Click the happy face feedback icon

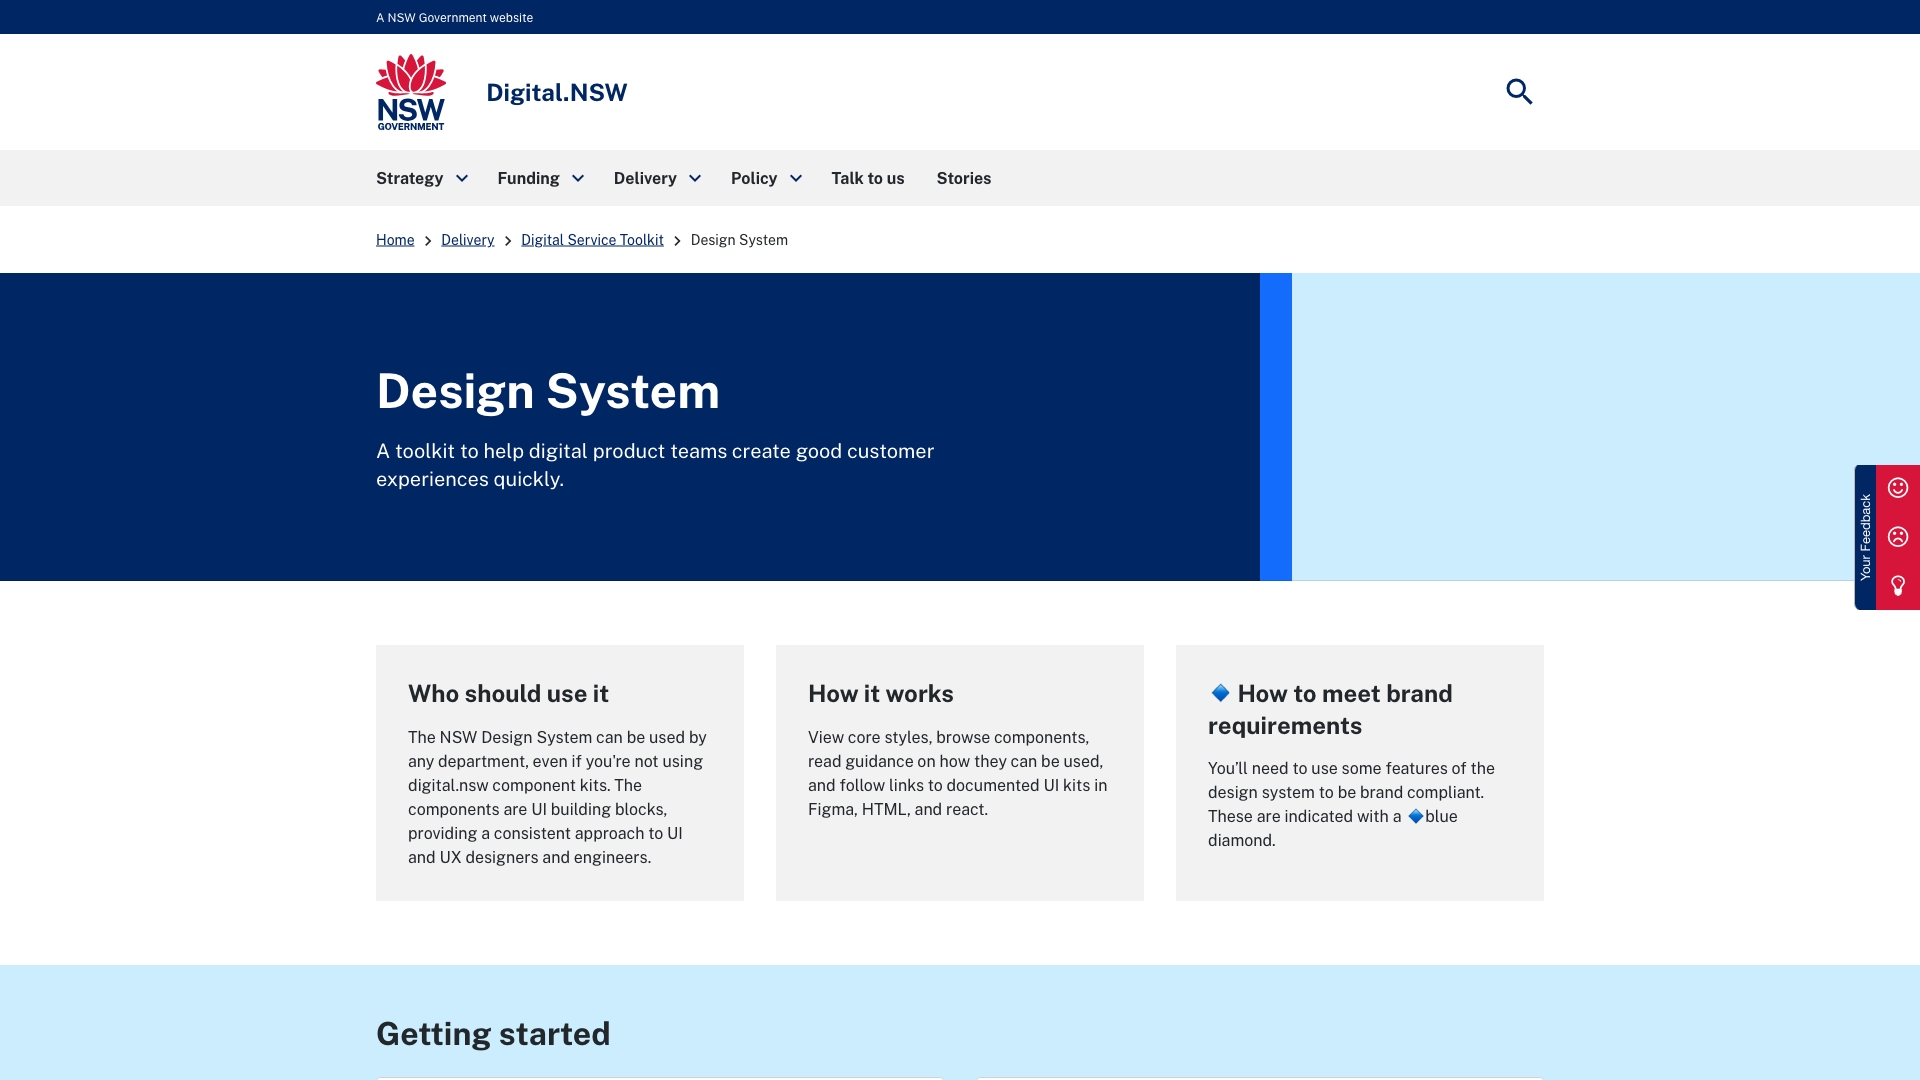1897,488
